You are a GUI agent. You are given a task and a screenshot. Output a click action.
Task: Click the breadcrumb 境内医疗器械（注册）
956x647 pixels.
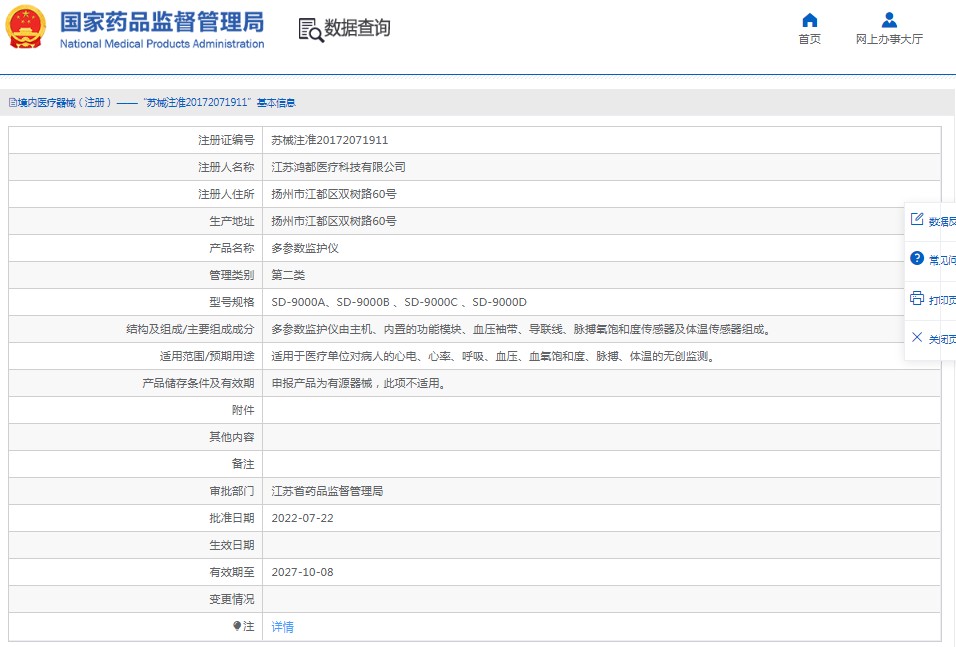tap(65, 102)
